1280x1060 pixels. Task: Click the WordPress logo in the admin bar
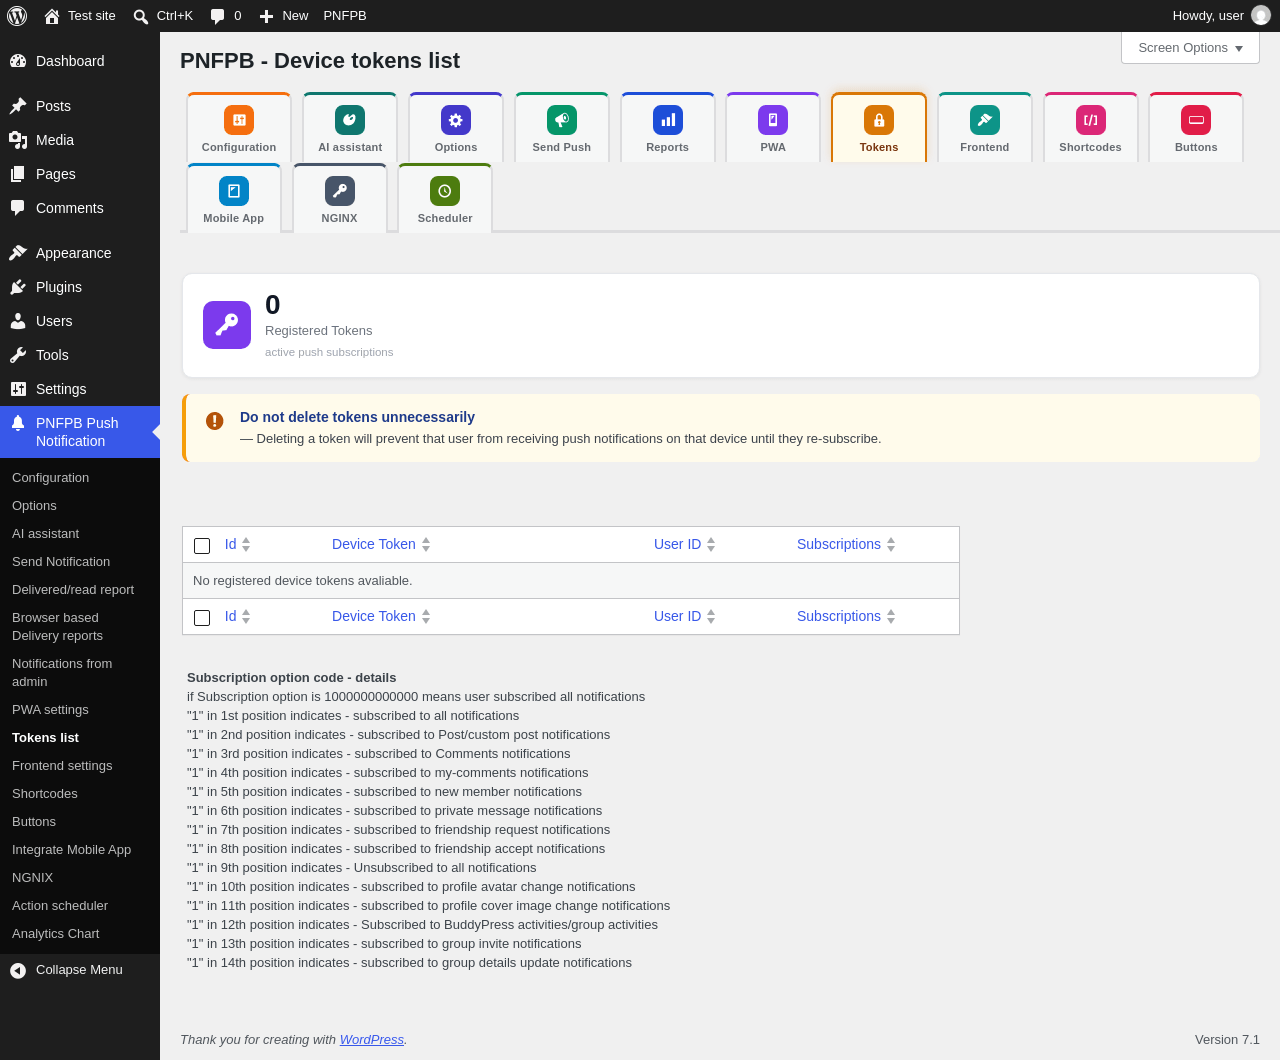17,16
